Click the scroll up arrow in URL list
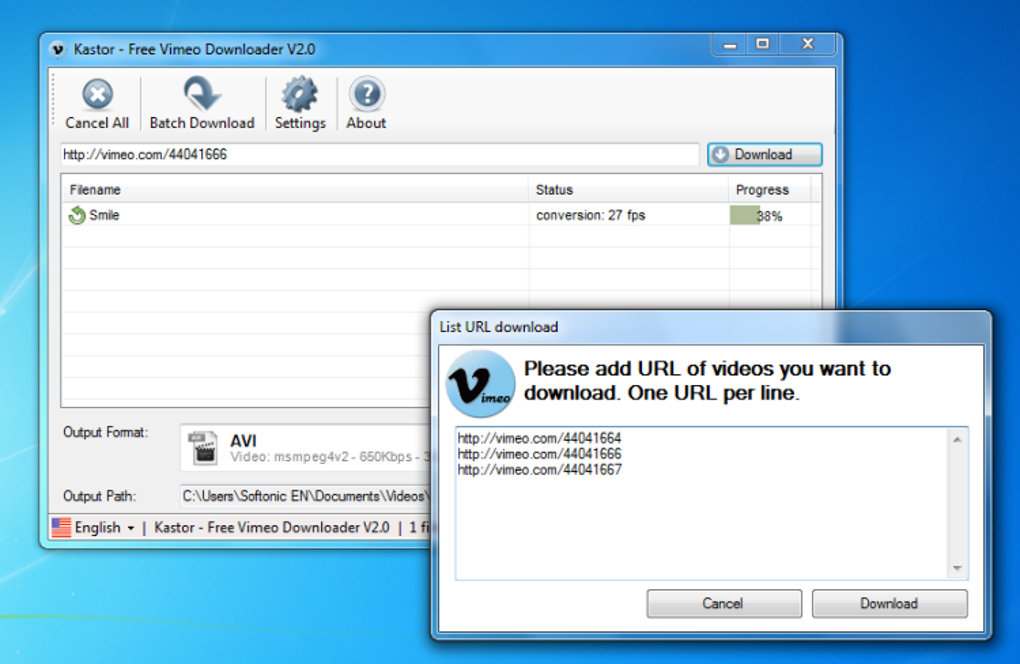The height and width of the screenshot is (664, 1020). [958, 440]
